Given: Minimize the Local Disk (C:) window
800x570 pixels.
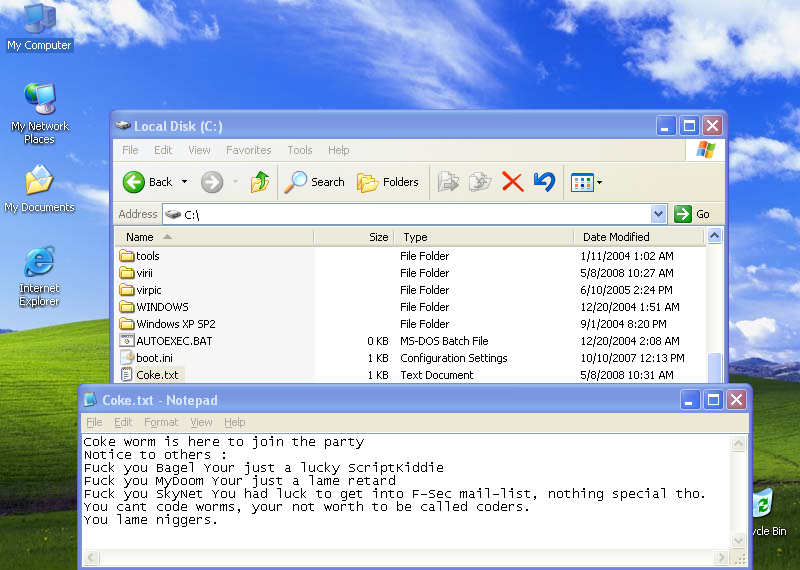Looking at the screenshot, I should [x=665, y=126].
